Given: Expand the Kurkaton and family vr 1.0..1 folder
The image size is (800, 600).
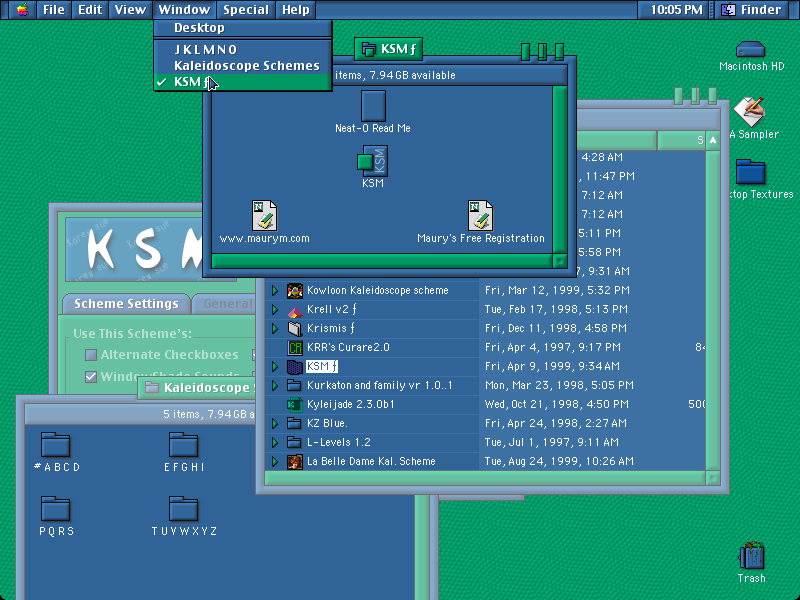Looking at the screenshot, I should click(x=274, y=385).
